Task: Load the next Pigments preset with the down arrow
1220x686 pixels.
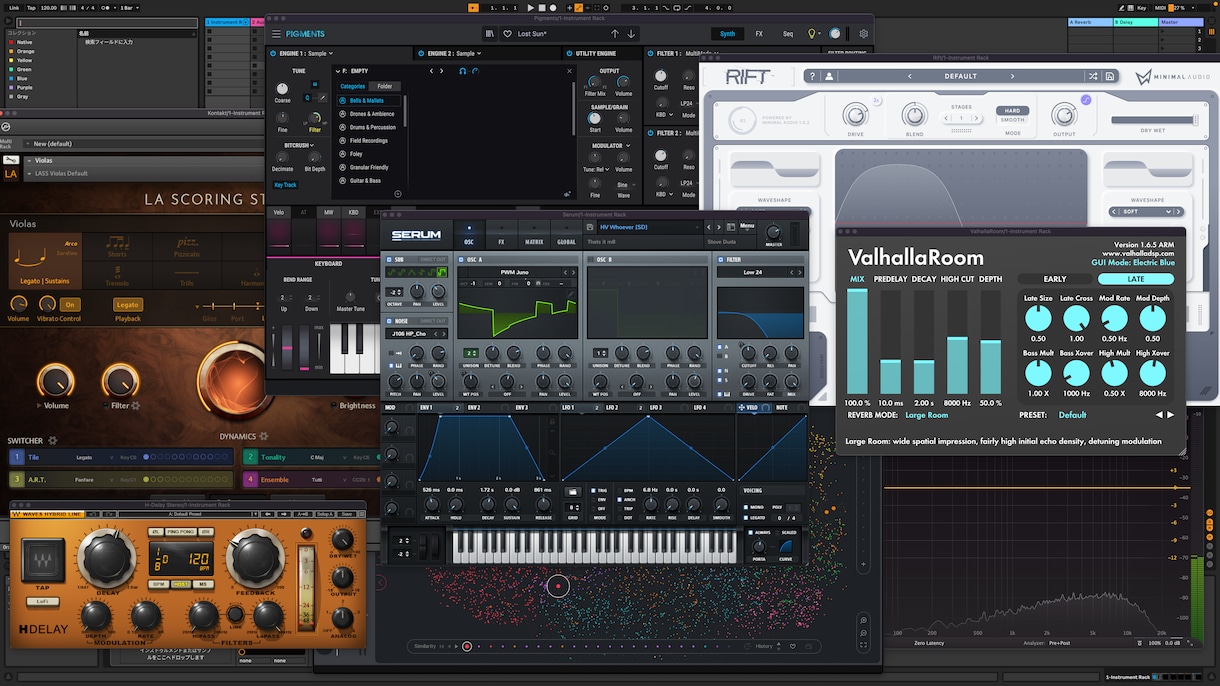Action: [x=631, y=34]
